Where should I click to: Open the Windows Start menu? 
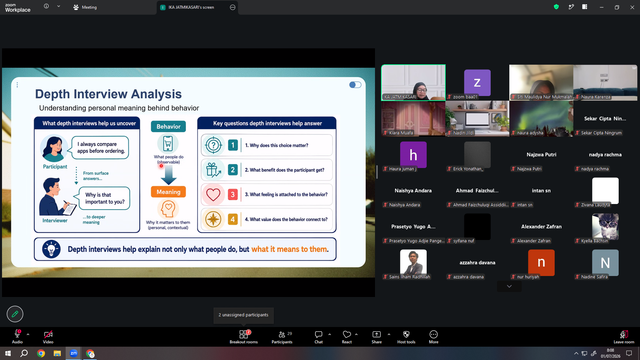8,353
